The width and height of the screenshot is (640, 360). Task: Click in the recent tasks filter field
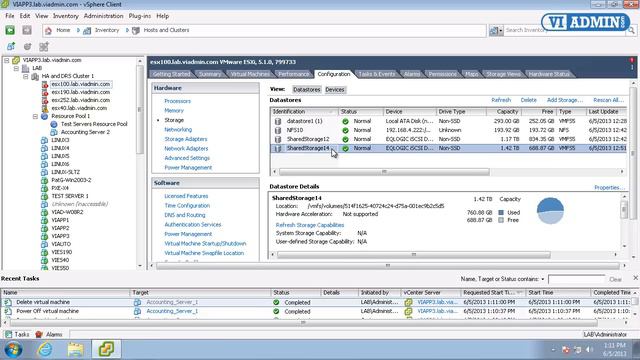[576, 280]
